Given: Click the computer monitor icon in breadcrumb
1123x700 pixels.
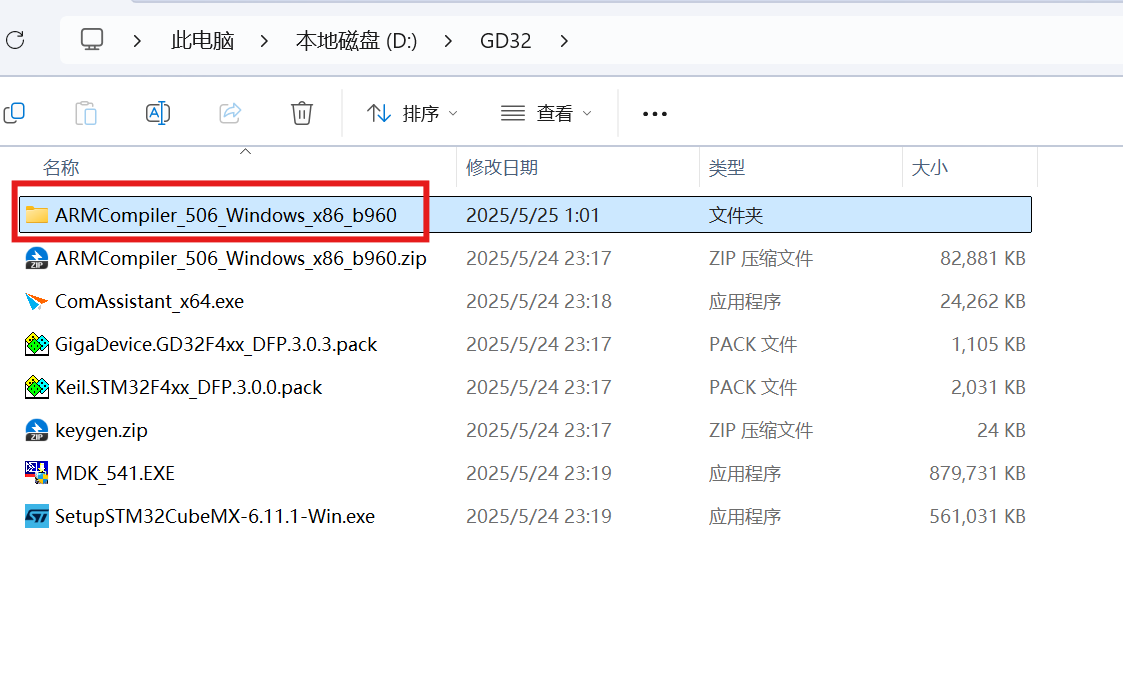Looking at the screenshot, I should (x=92, y=39).
